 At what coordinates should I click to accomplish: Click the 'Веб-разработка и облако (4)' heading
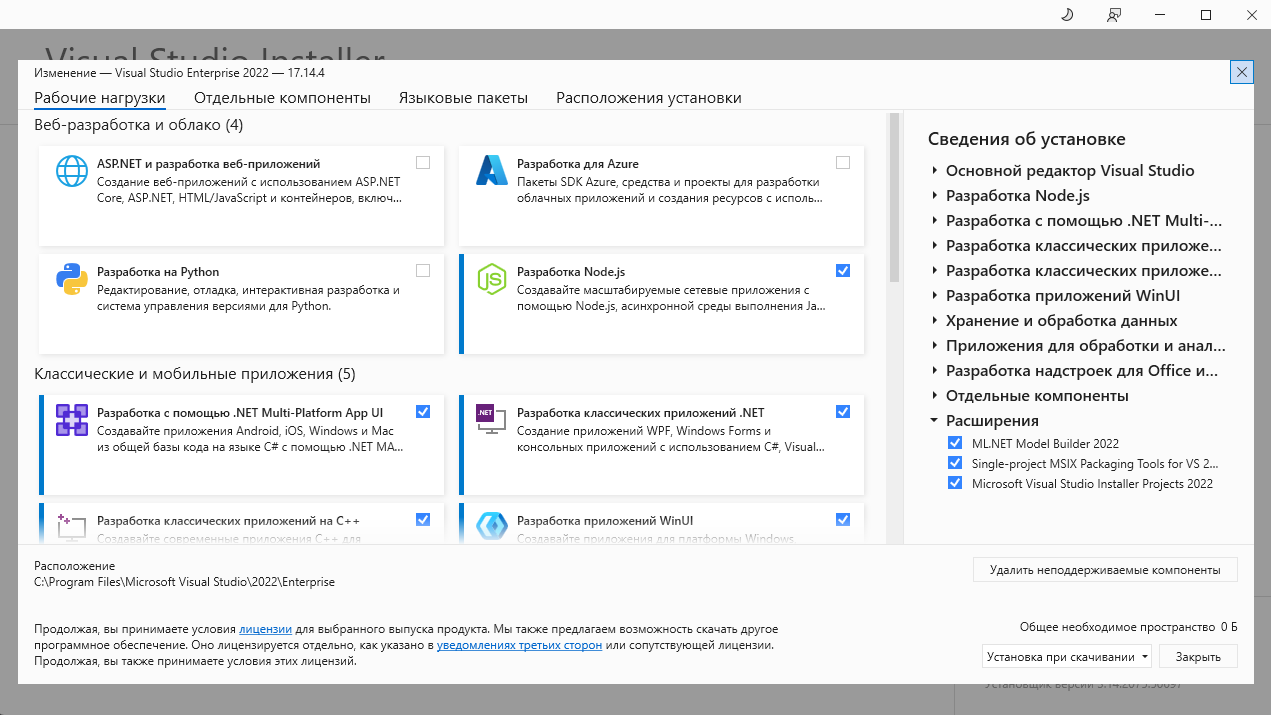tap(139, 125)
